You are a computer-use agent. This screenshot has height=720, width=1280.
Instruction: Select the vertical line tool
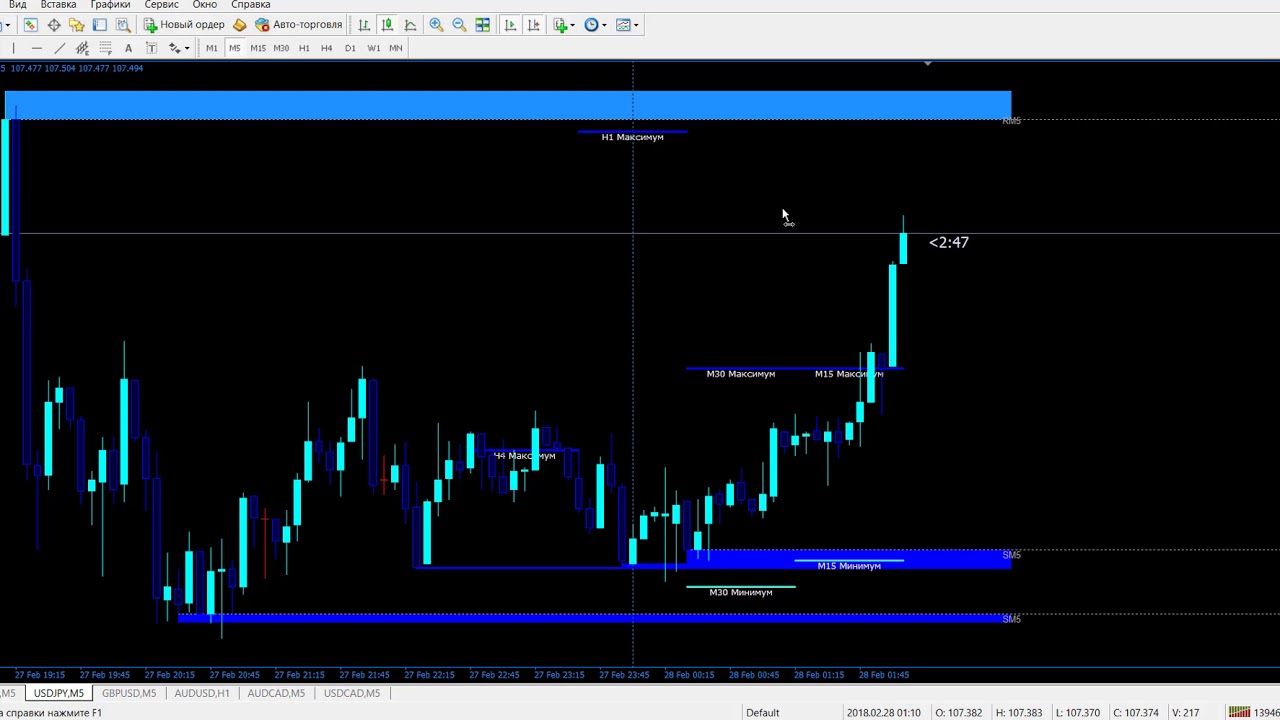click(x=13, y=48)
